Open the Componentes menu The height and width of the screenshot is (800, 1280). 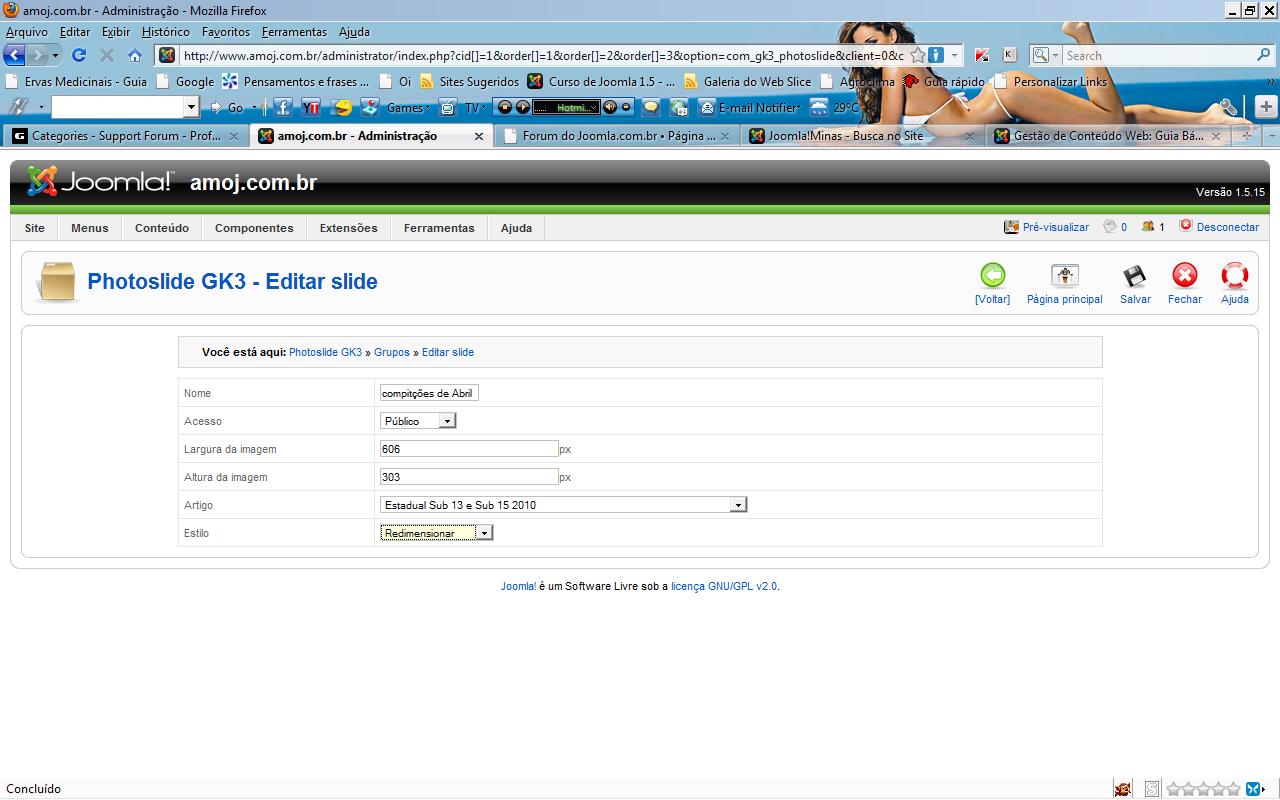coord(254,228)
